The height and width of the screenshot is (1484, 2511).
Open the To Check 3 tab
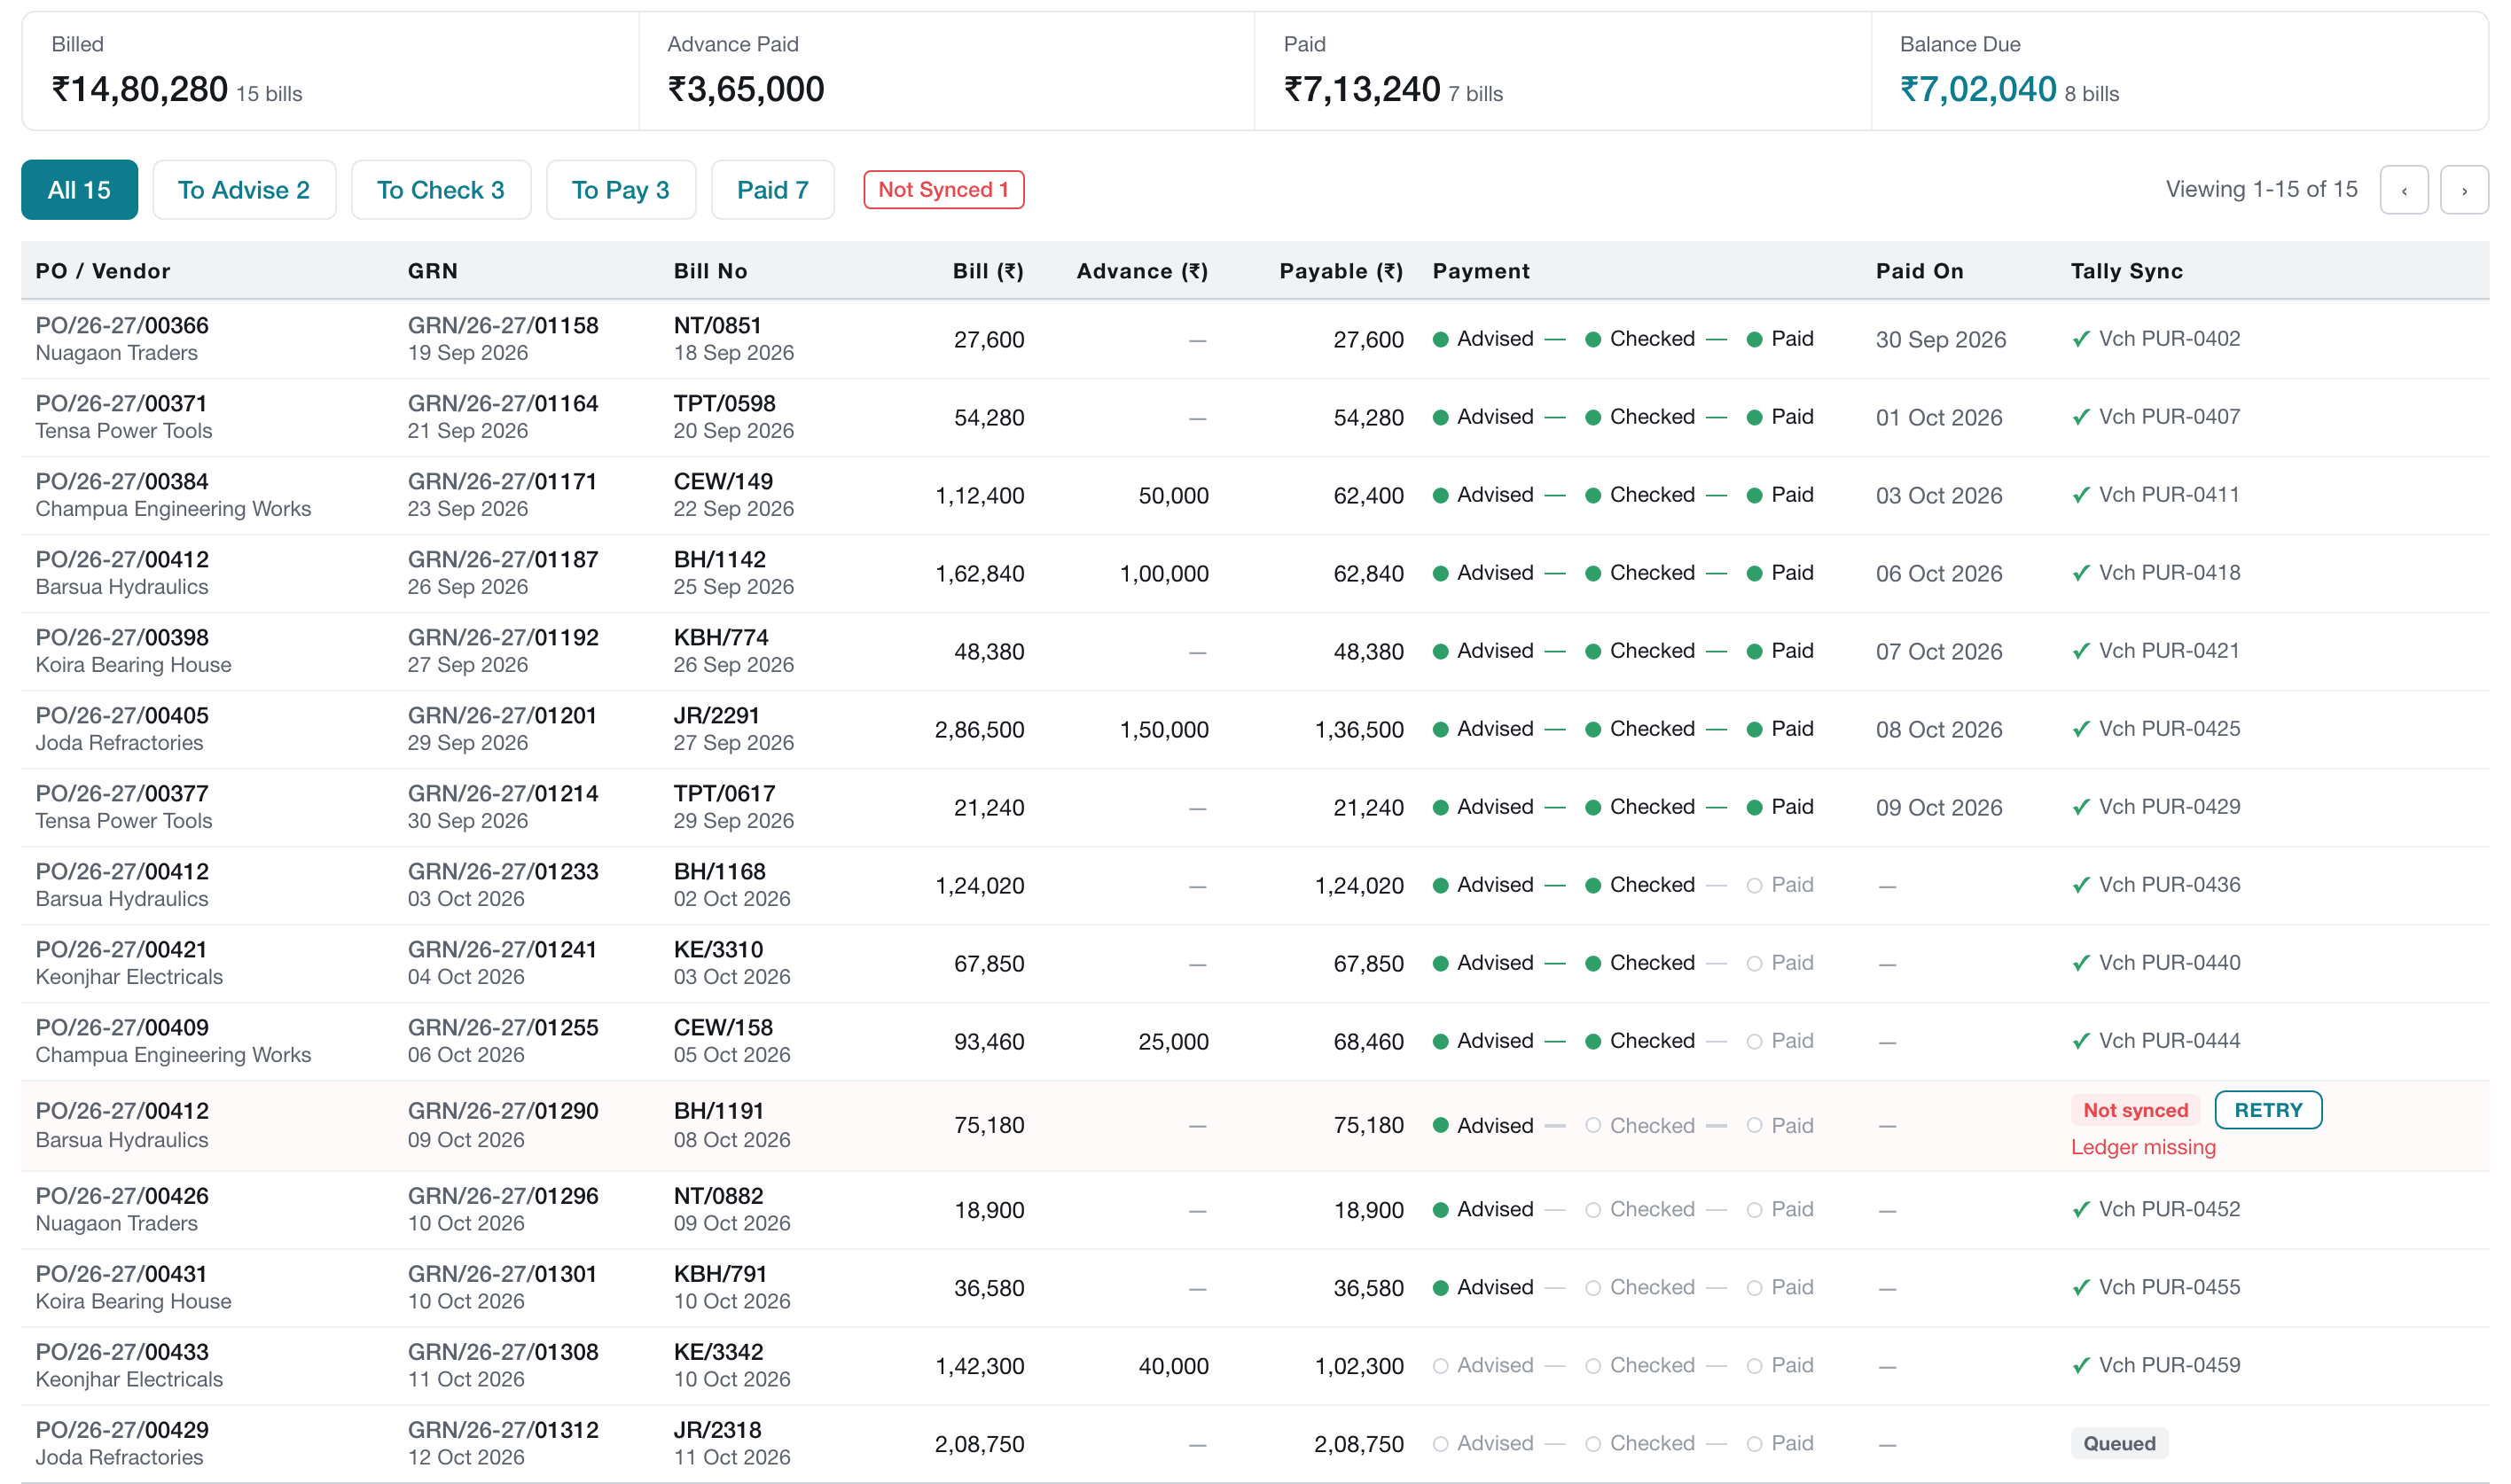pos(440,190)
